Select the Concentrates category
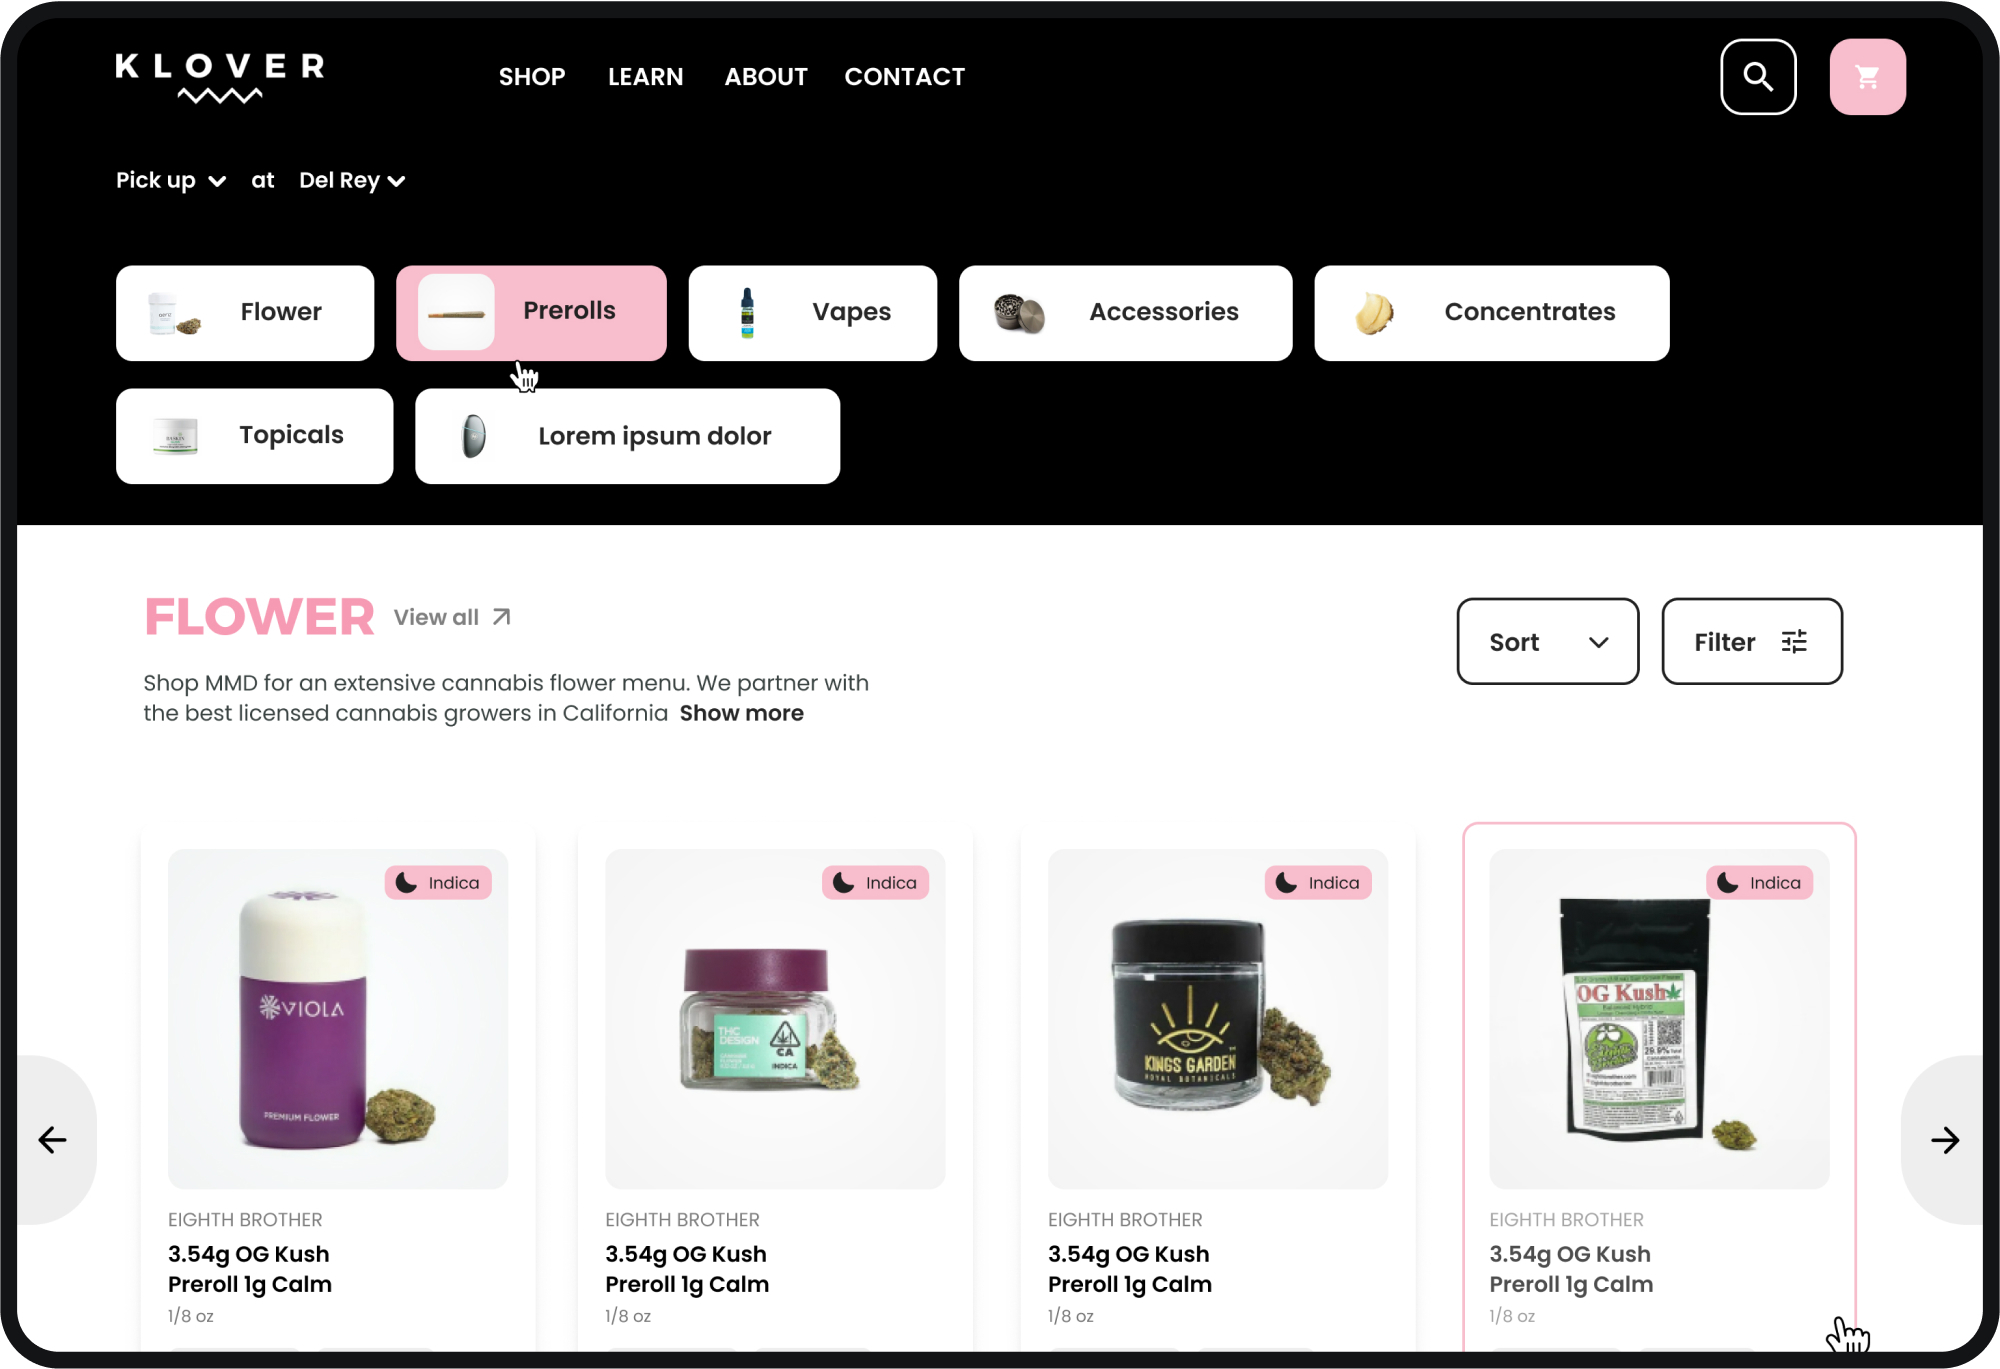 click(1491, 313)
